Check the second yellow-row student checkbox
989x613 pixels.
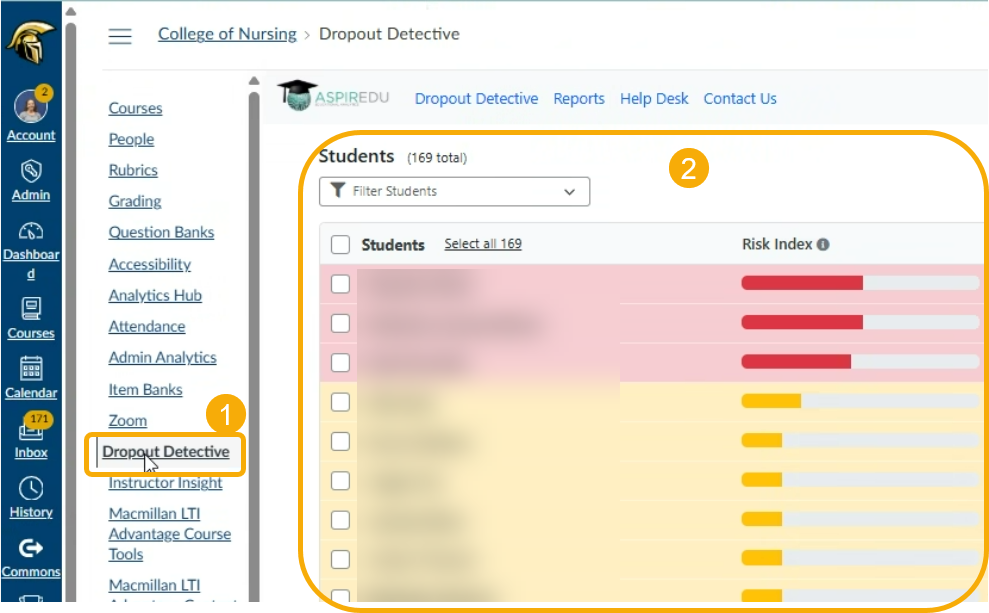tap(341, 441)
